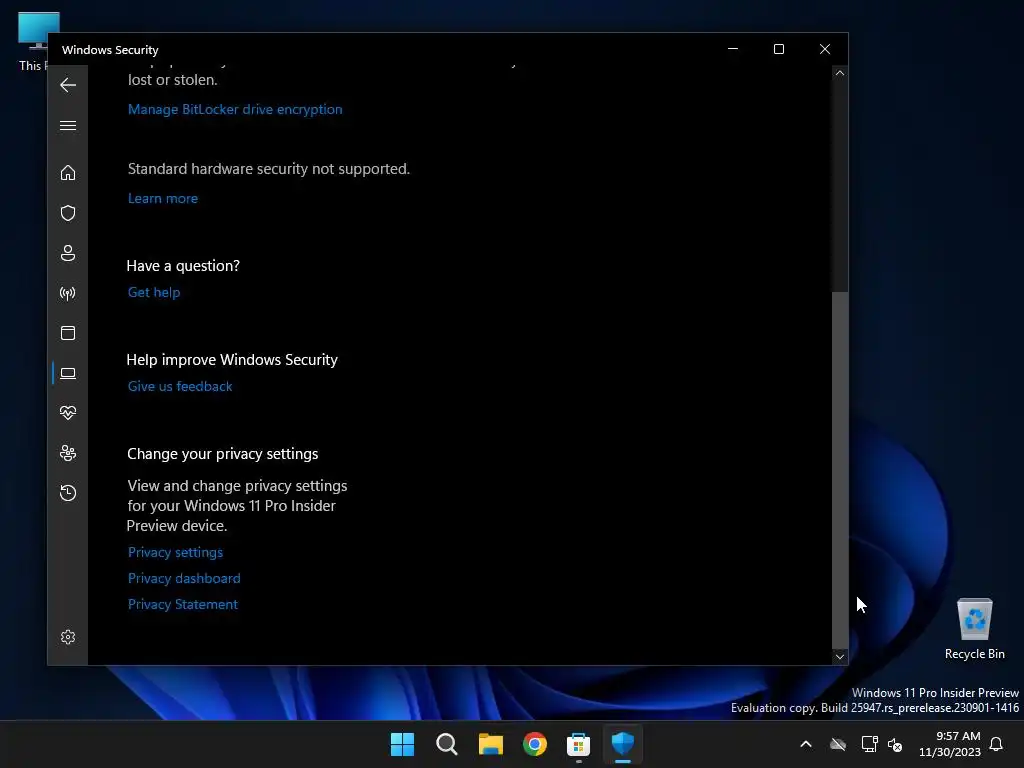Viewport: 1024px width, 768px height.
Task: Open Device performance & health heart icon
Action: coord(68,413)
